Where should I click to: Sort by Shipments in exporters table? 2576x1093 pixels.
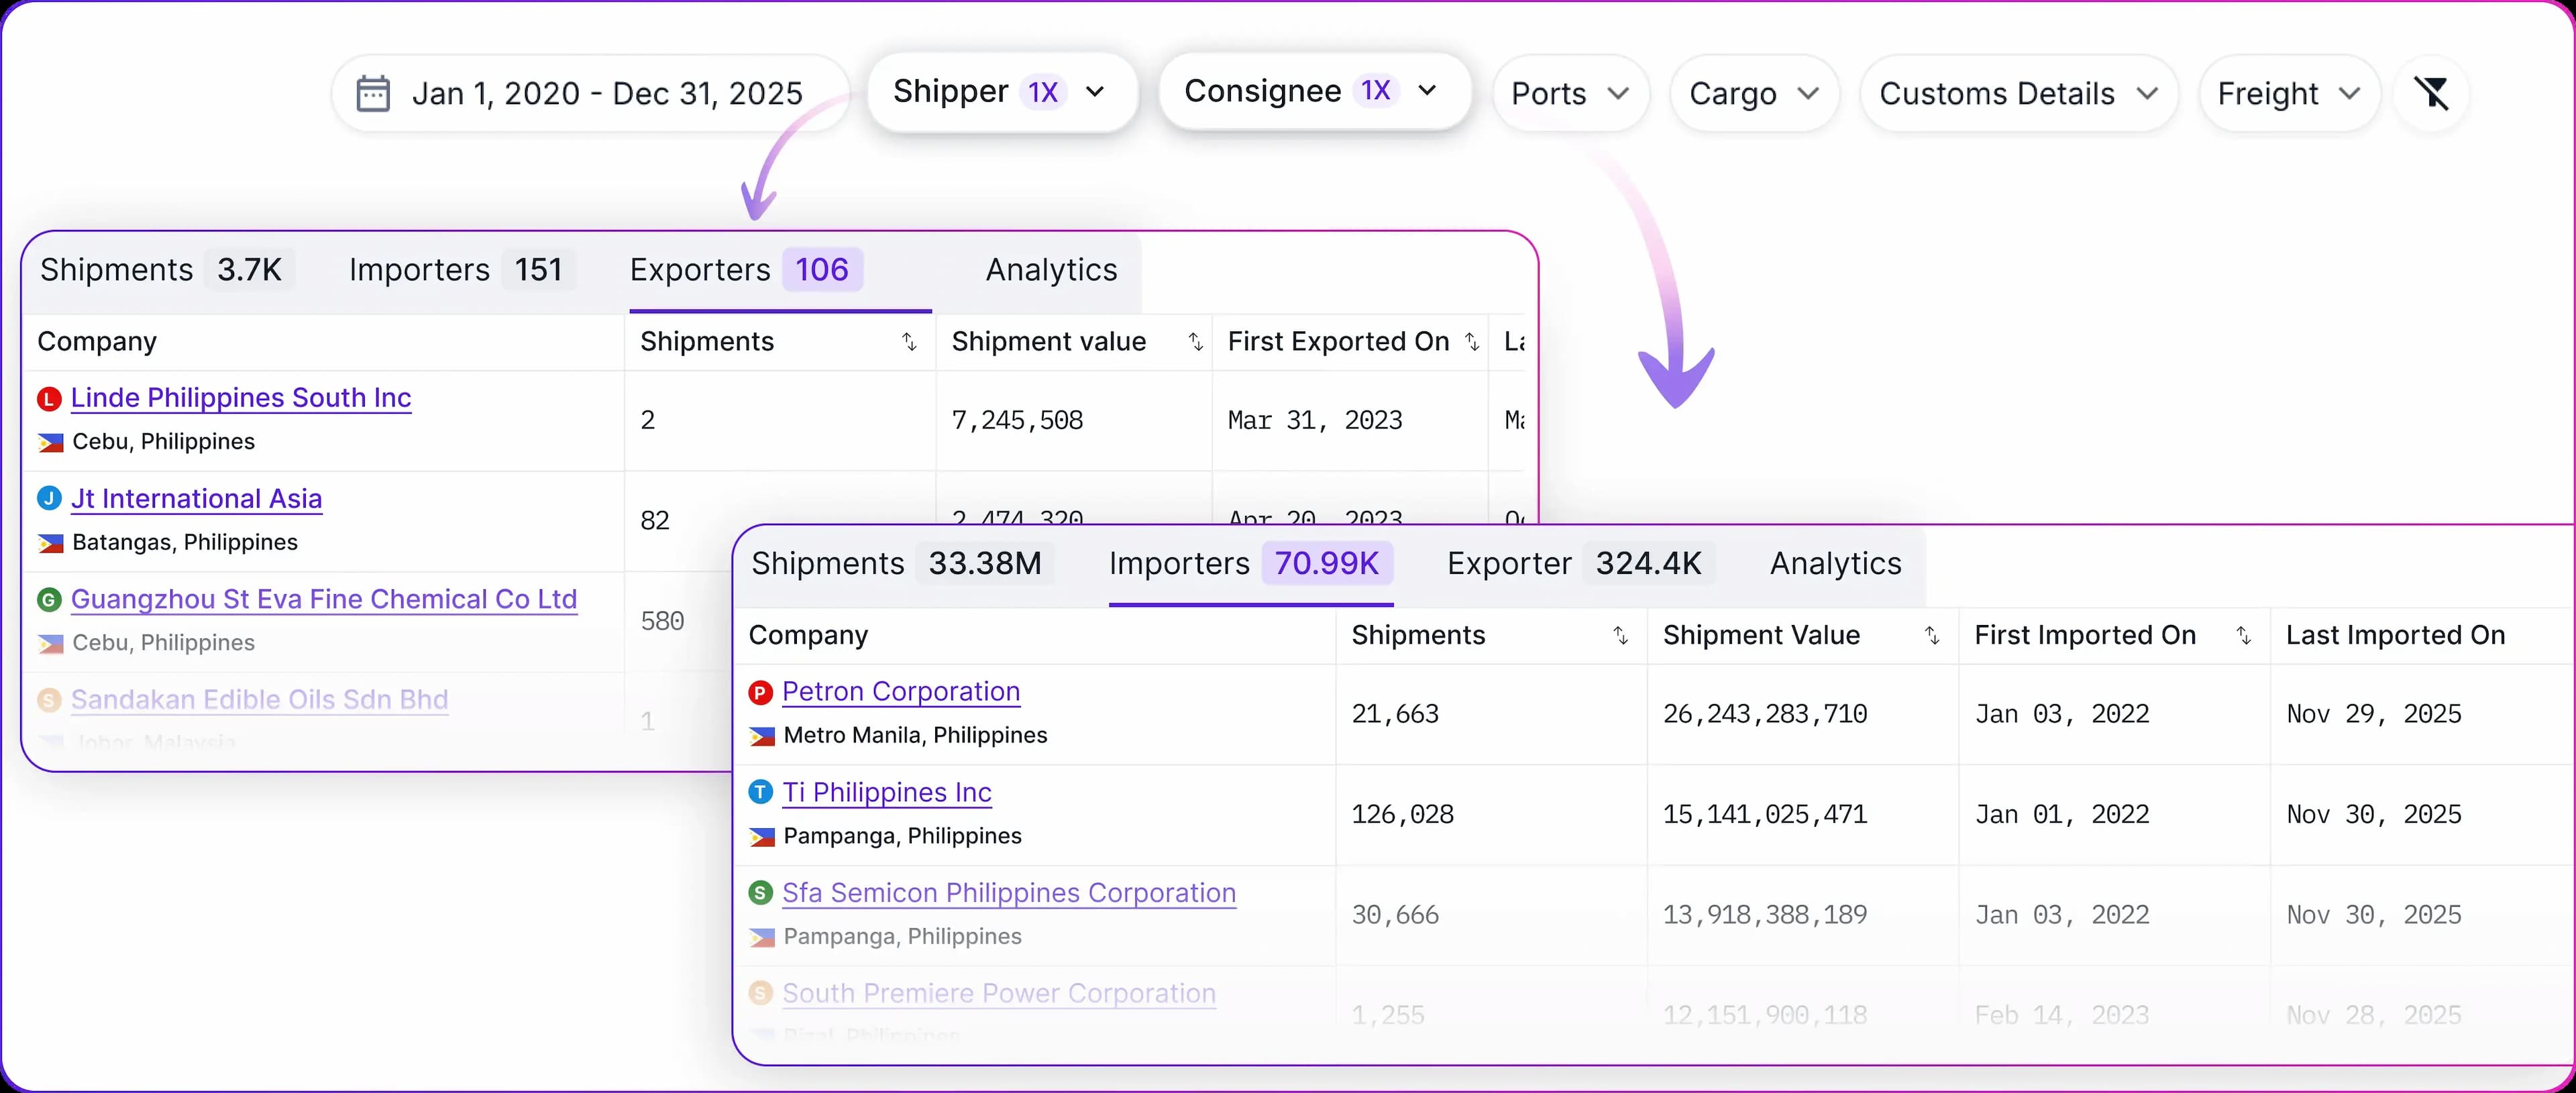point(908,342)
